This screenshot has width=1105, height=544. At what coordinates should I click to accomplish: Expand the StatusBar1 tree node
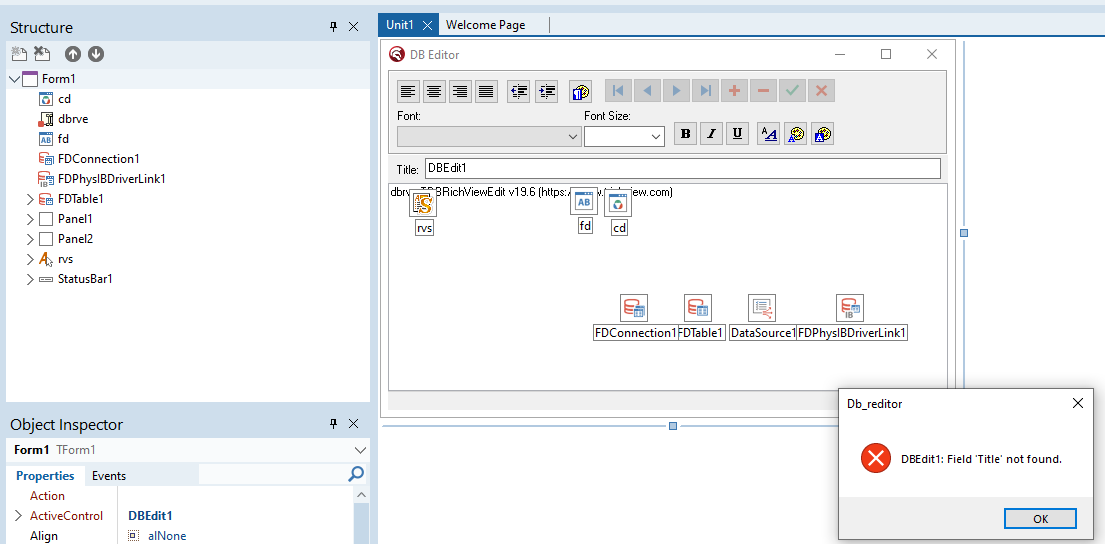tap(30, 279)
